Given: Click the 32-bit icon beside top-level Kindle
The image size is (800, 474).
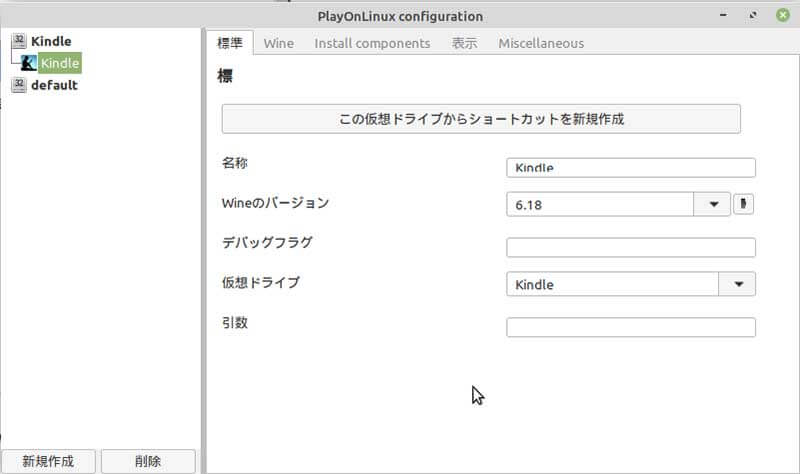Looking at the screenshot, I should click(x=19, y=41).
